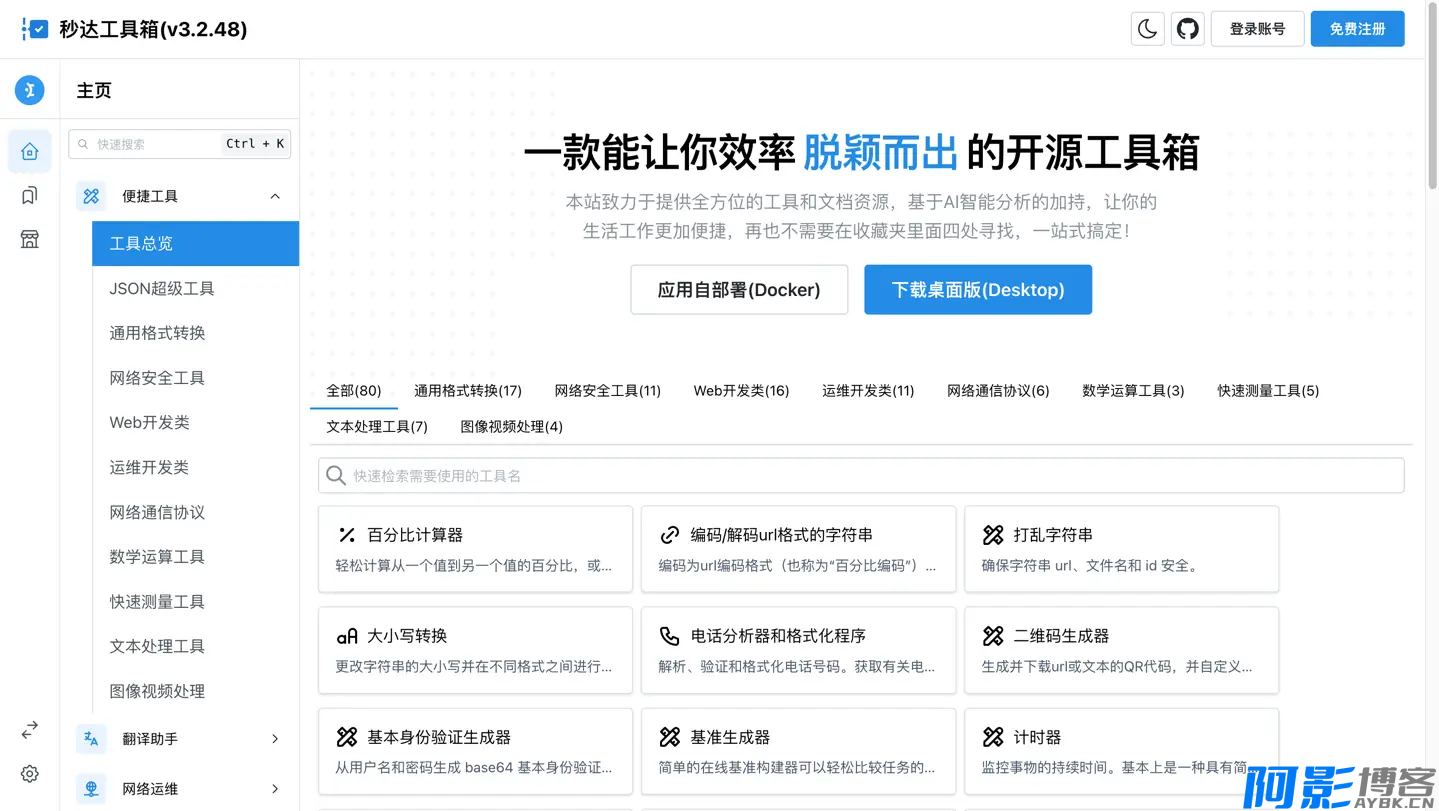Open 文本处理工具 in the sidebar

click(x=196, y=646)
